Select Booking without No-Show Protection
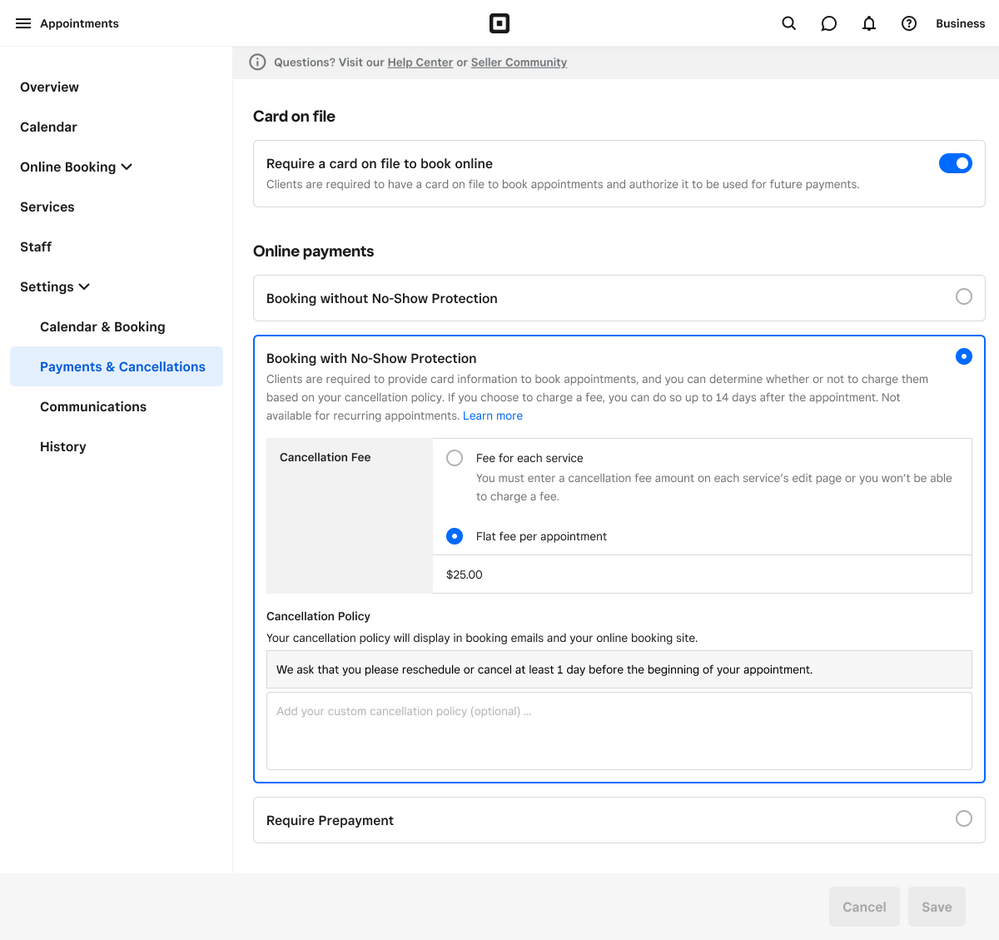The width and height of the screenshot is (999, 940). (x=963, y=297)
